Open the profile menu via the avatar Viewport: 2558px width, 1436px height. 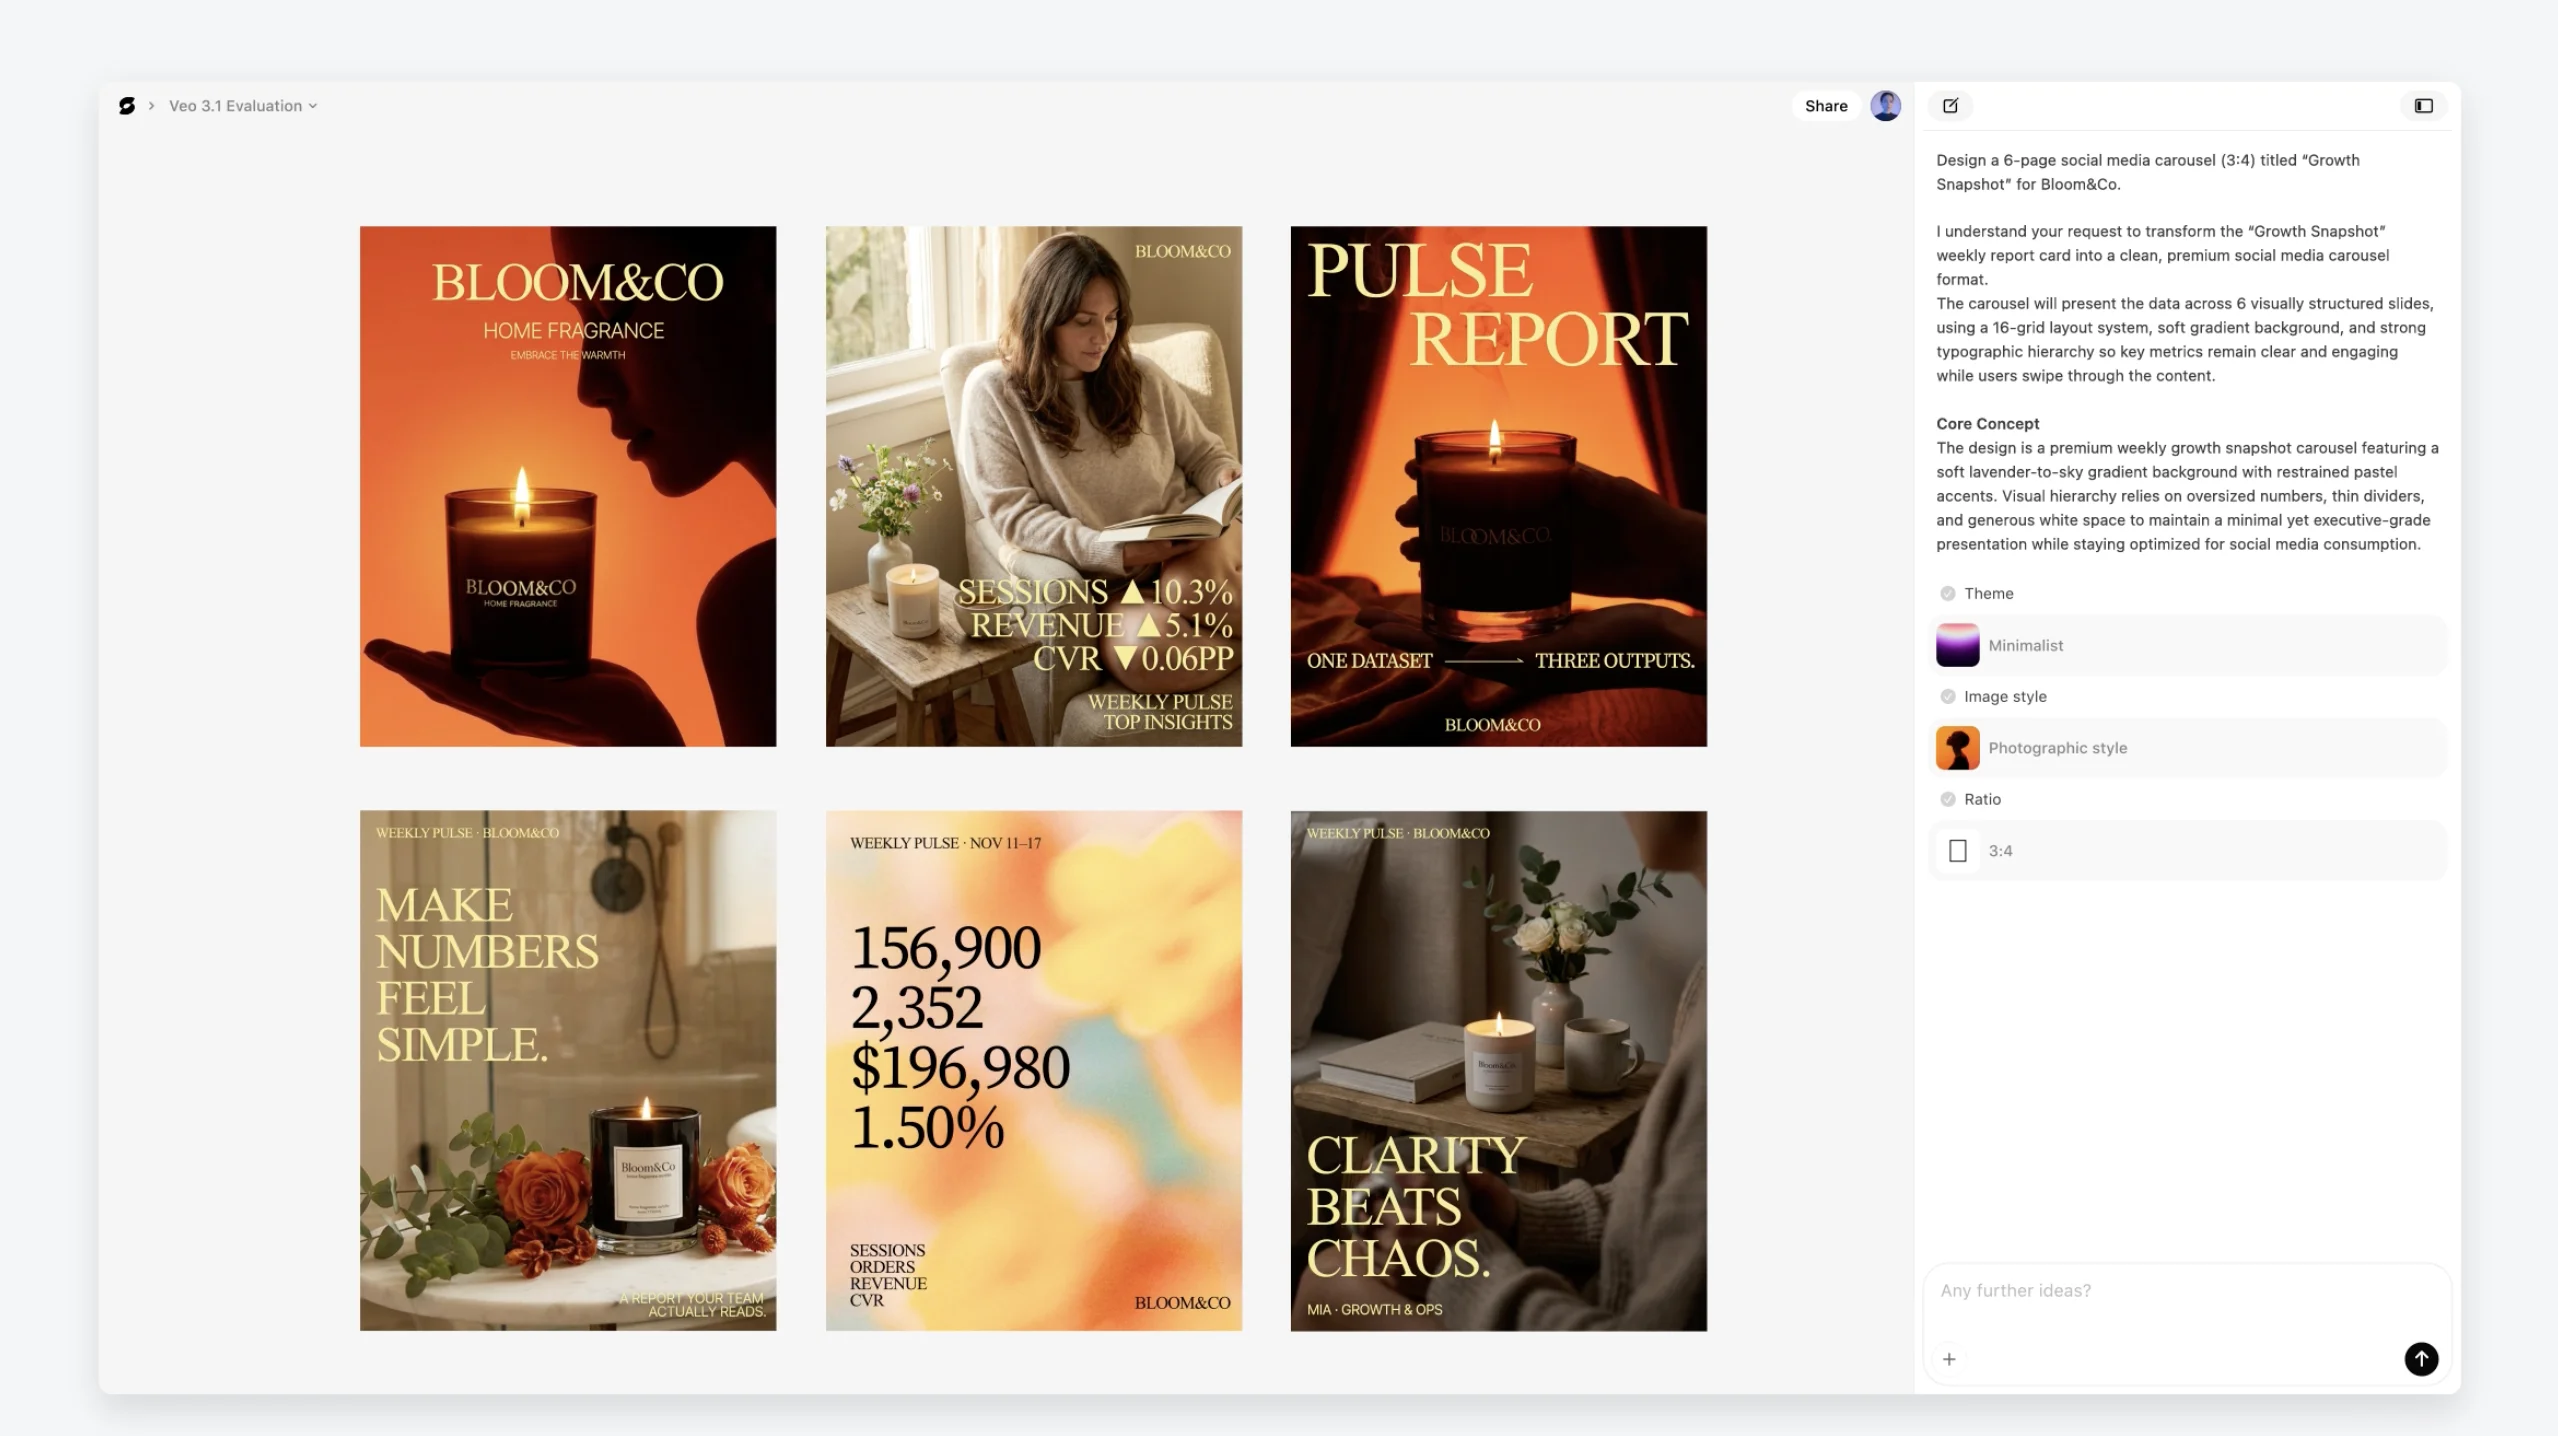pos(1884,105)
